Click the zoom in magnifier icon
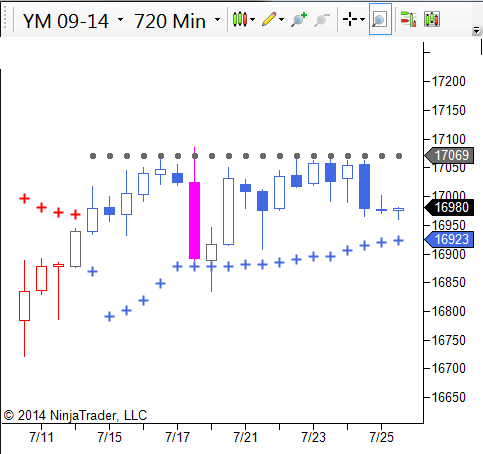483x454 pixels. click(299, 19)
